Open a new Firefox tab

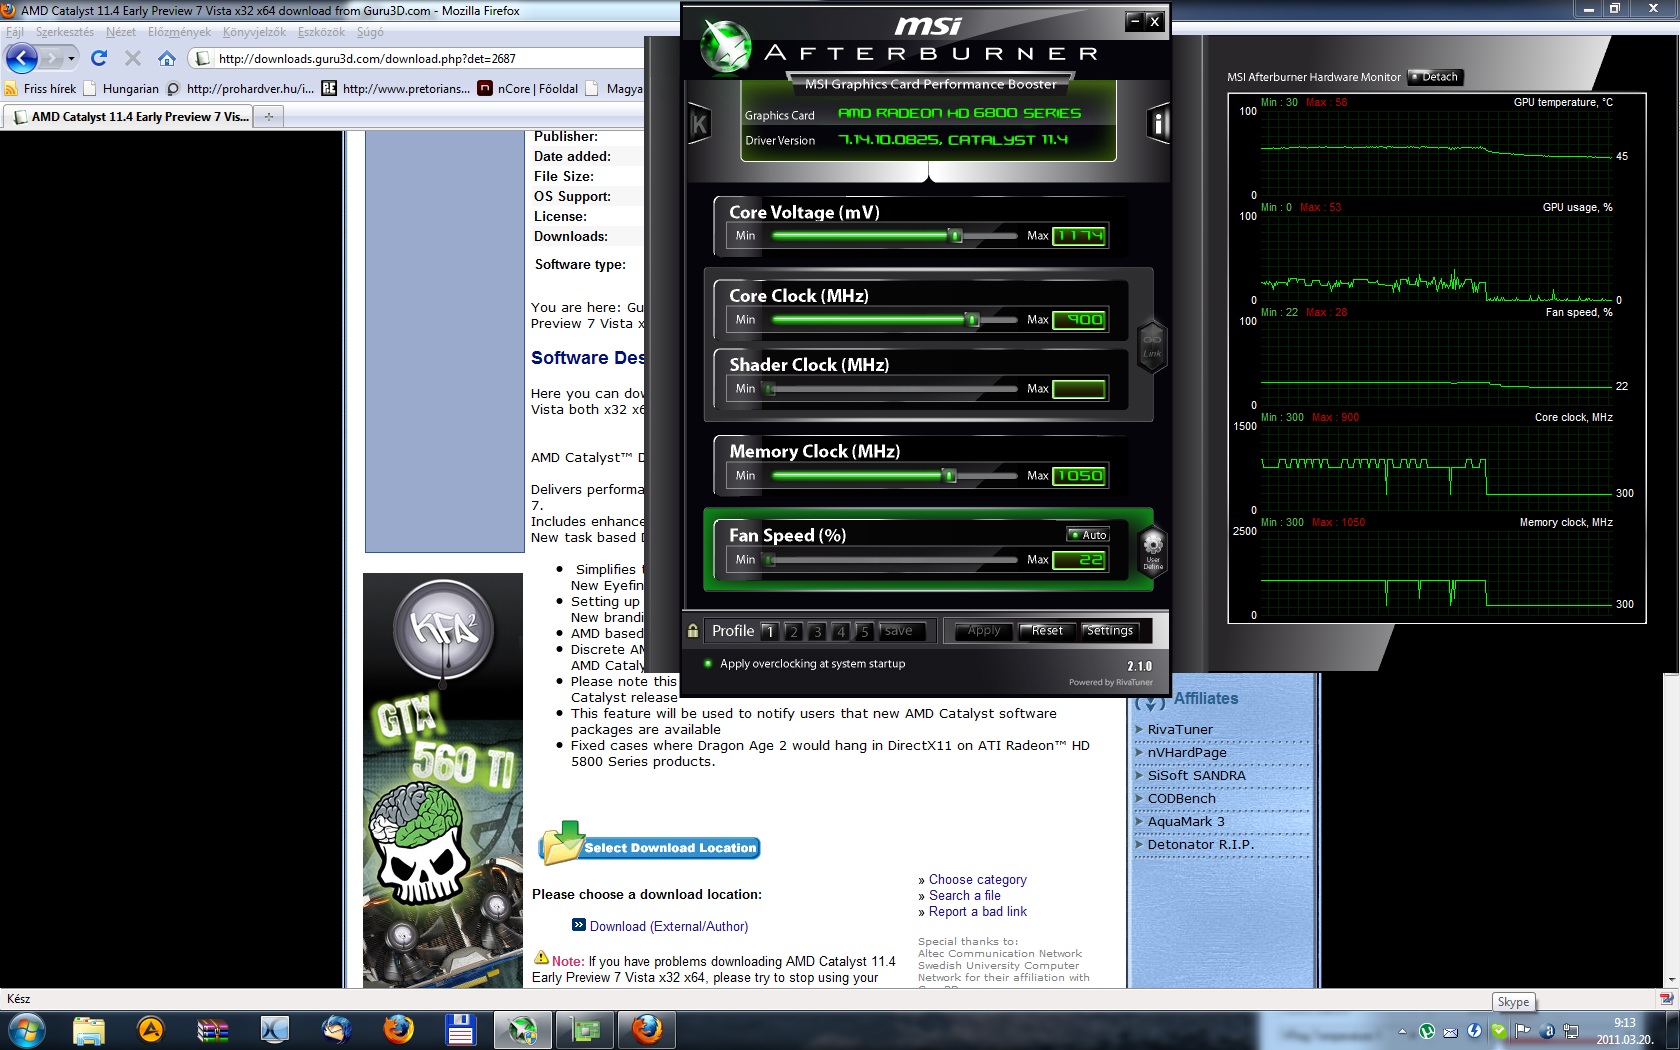pyautogui.click(x=268, y=117)
